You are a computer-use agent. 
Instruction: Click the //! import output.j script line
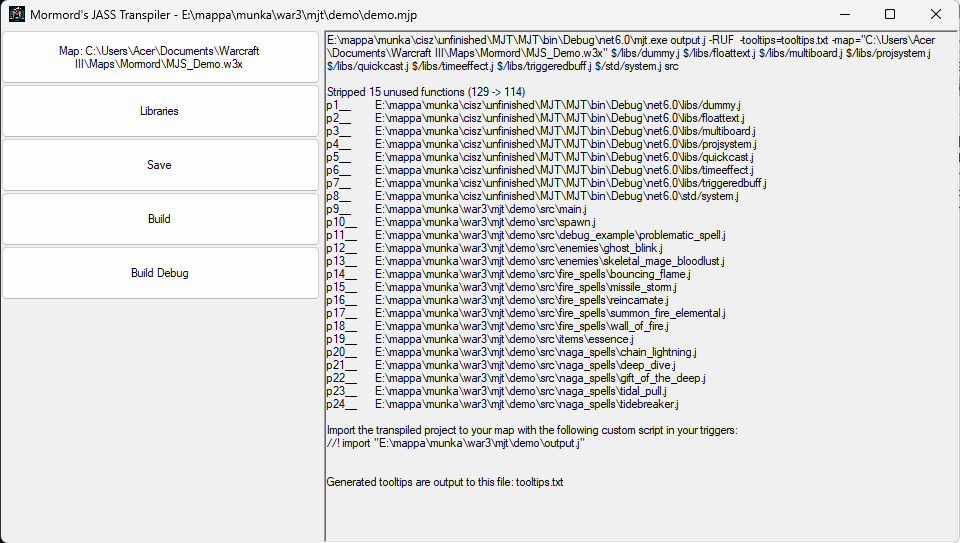[x=456, y=443]
